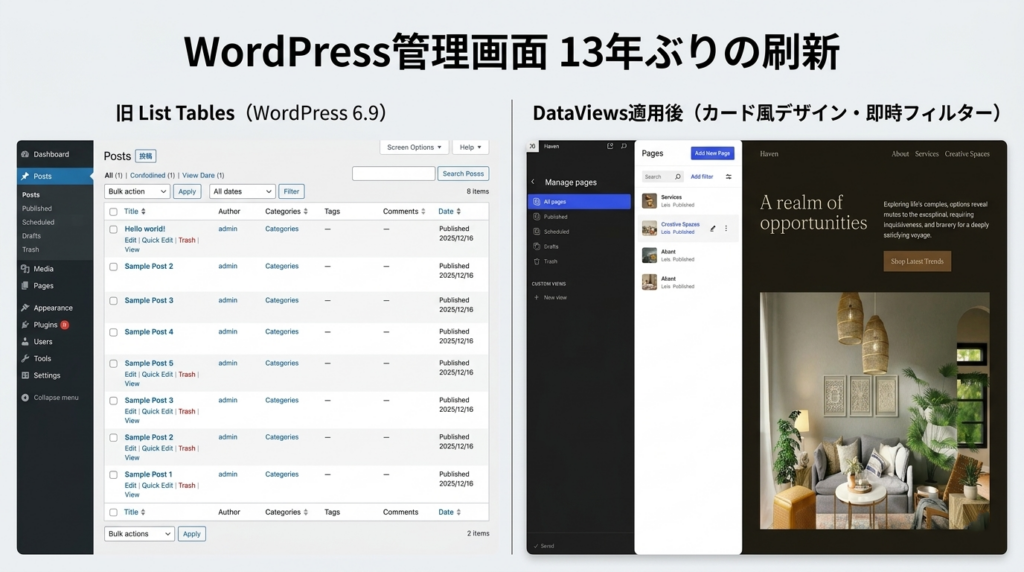Screen dimensions: 1024x572
Task: Open the Settings icon in sidebar
Action: click(x=25, y=375)
